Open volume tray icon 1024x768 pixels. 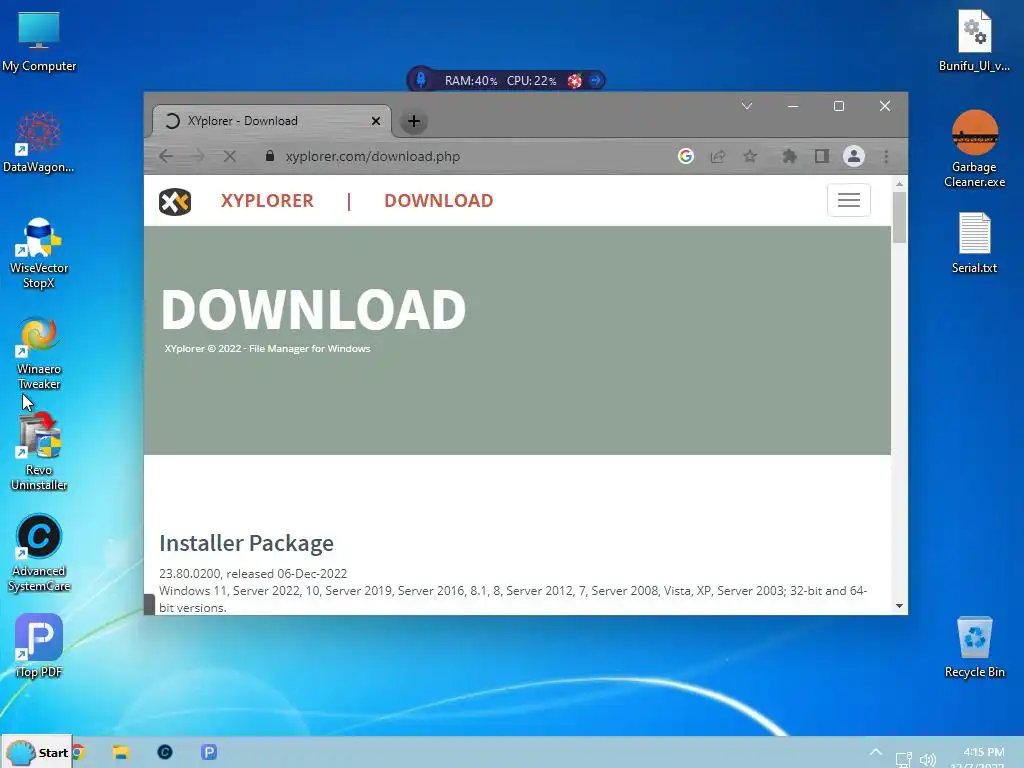pyautogui.click(x=927, y=760)
